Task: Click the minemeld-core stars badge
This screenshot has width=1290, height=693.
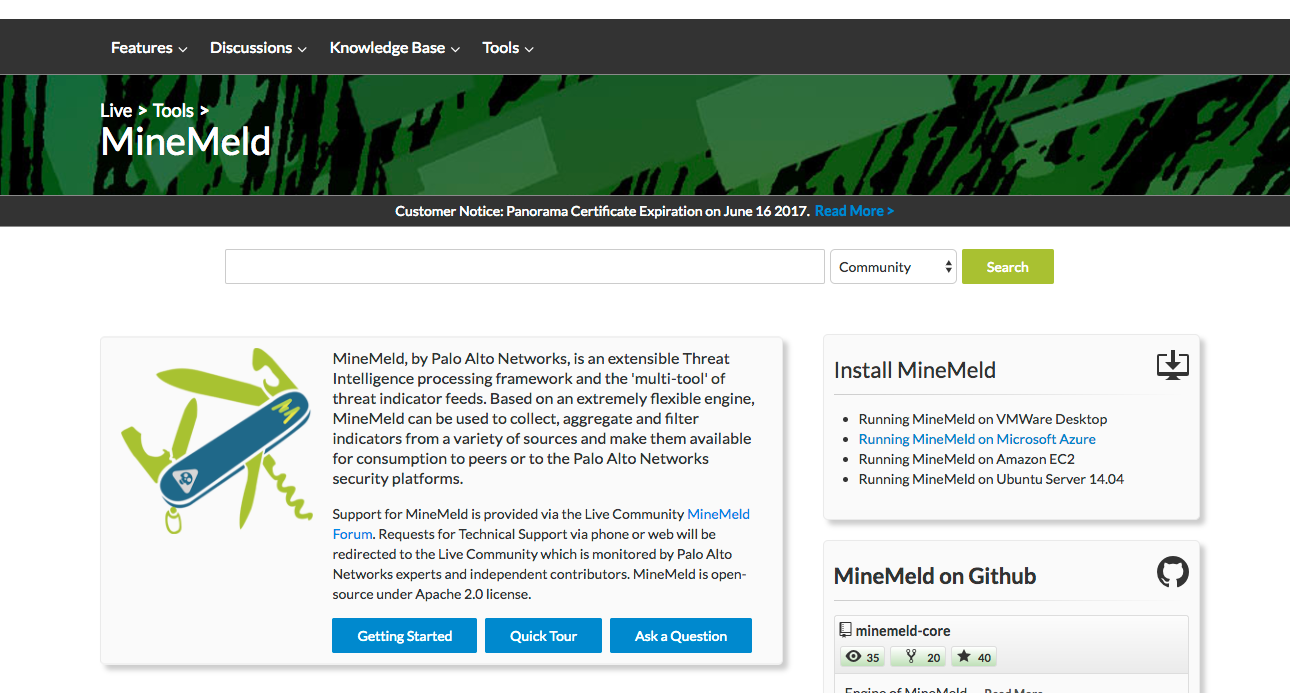Action: pos(974,657)
